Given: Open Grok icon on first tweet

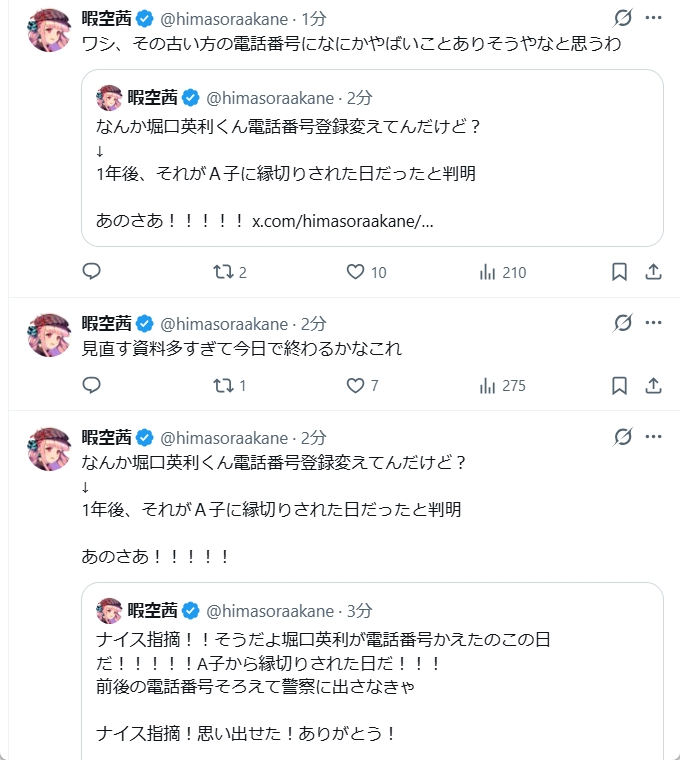Looking at the screenshot, I should 622,18.
